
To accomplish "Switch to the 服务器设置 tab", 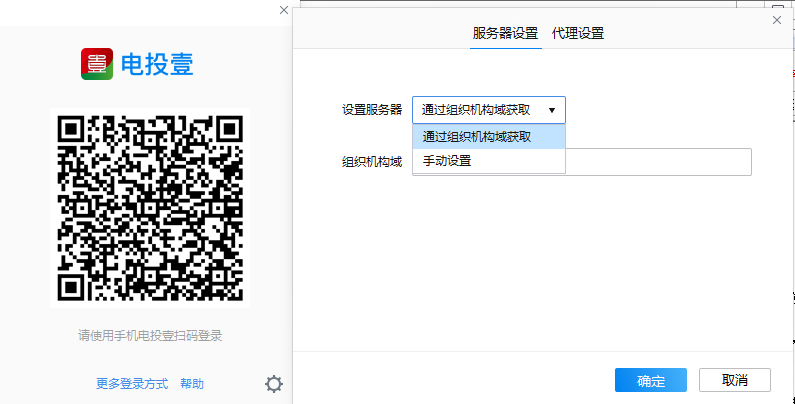I will pos(505,33).
